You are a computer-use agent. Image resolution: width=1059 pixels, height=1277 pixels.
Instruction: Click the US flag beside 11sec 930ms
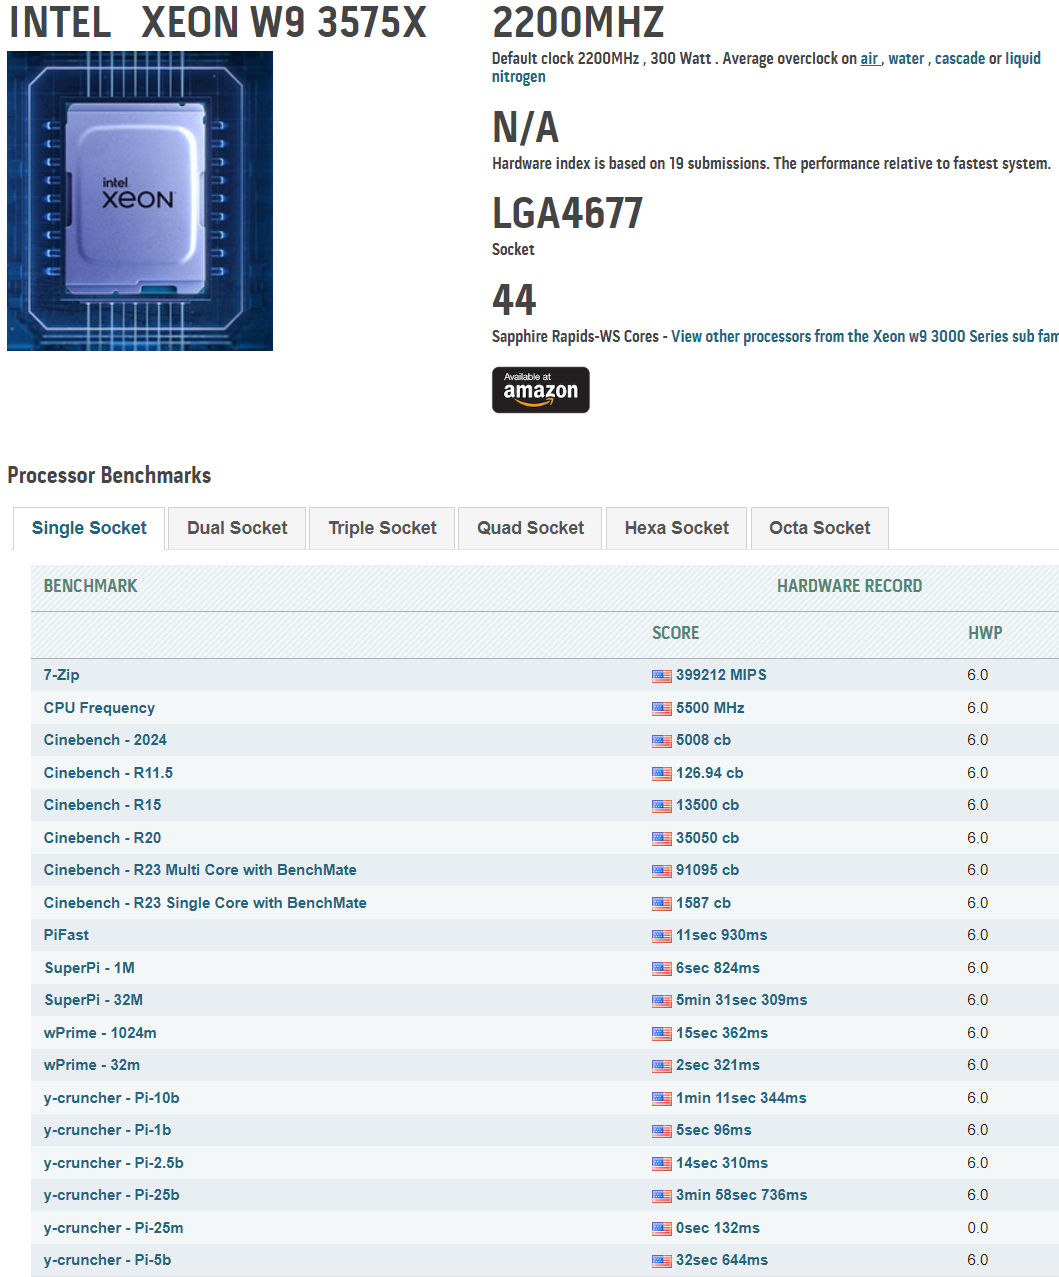[662, 936]
